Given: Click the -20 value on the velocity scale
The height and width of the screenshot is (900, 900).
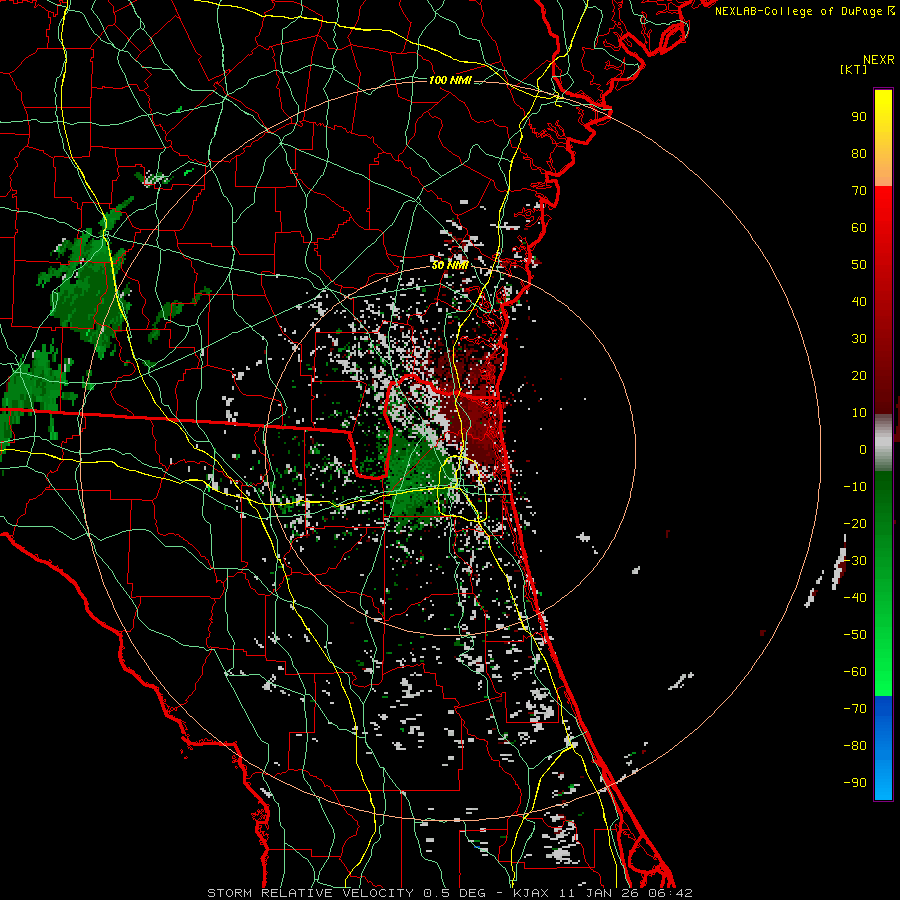Looking at the screenshot, I should tap(855, 523).
